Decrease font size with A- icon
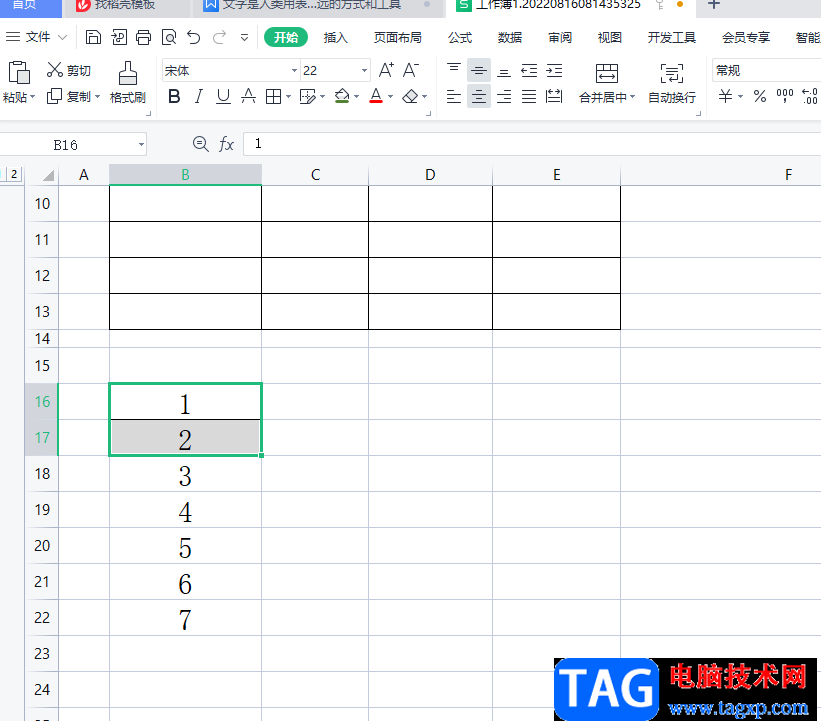The height and width of the screenshot is (721, 821). tap(410, 70)
